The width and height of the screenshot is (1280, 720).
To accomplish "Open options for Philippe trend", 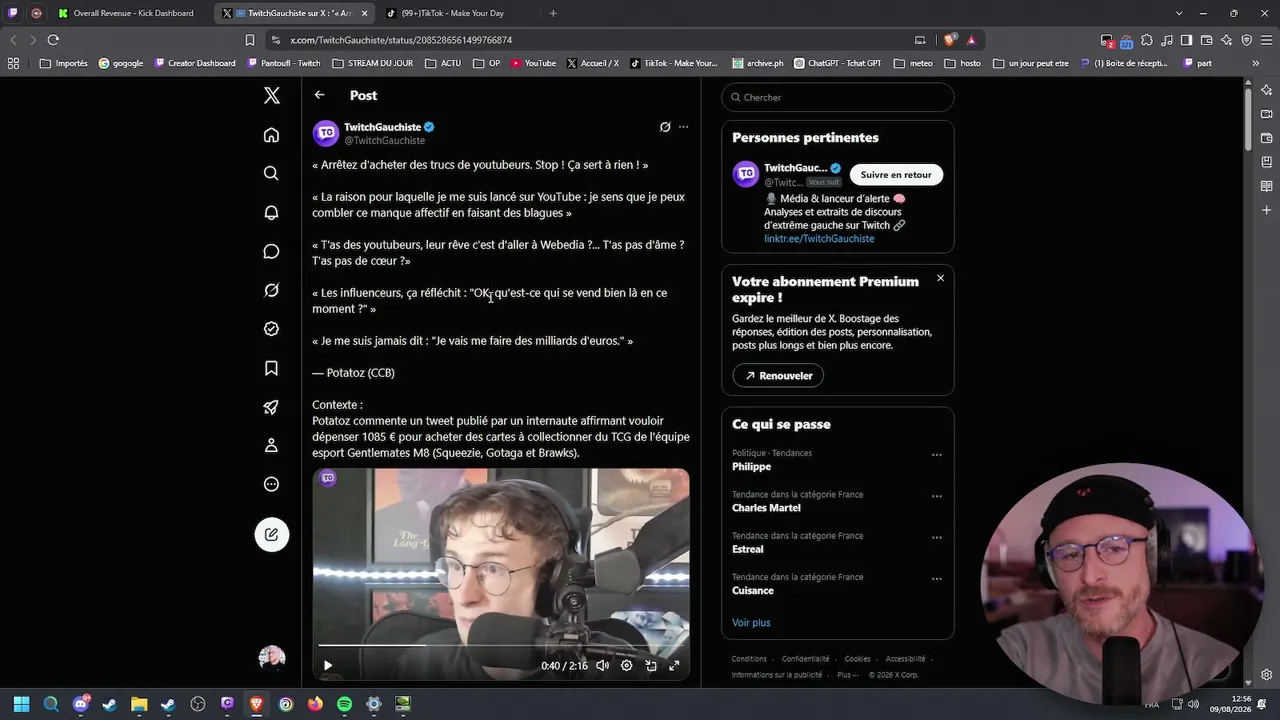I will point(937,455).
